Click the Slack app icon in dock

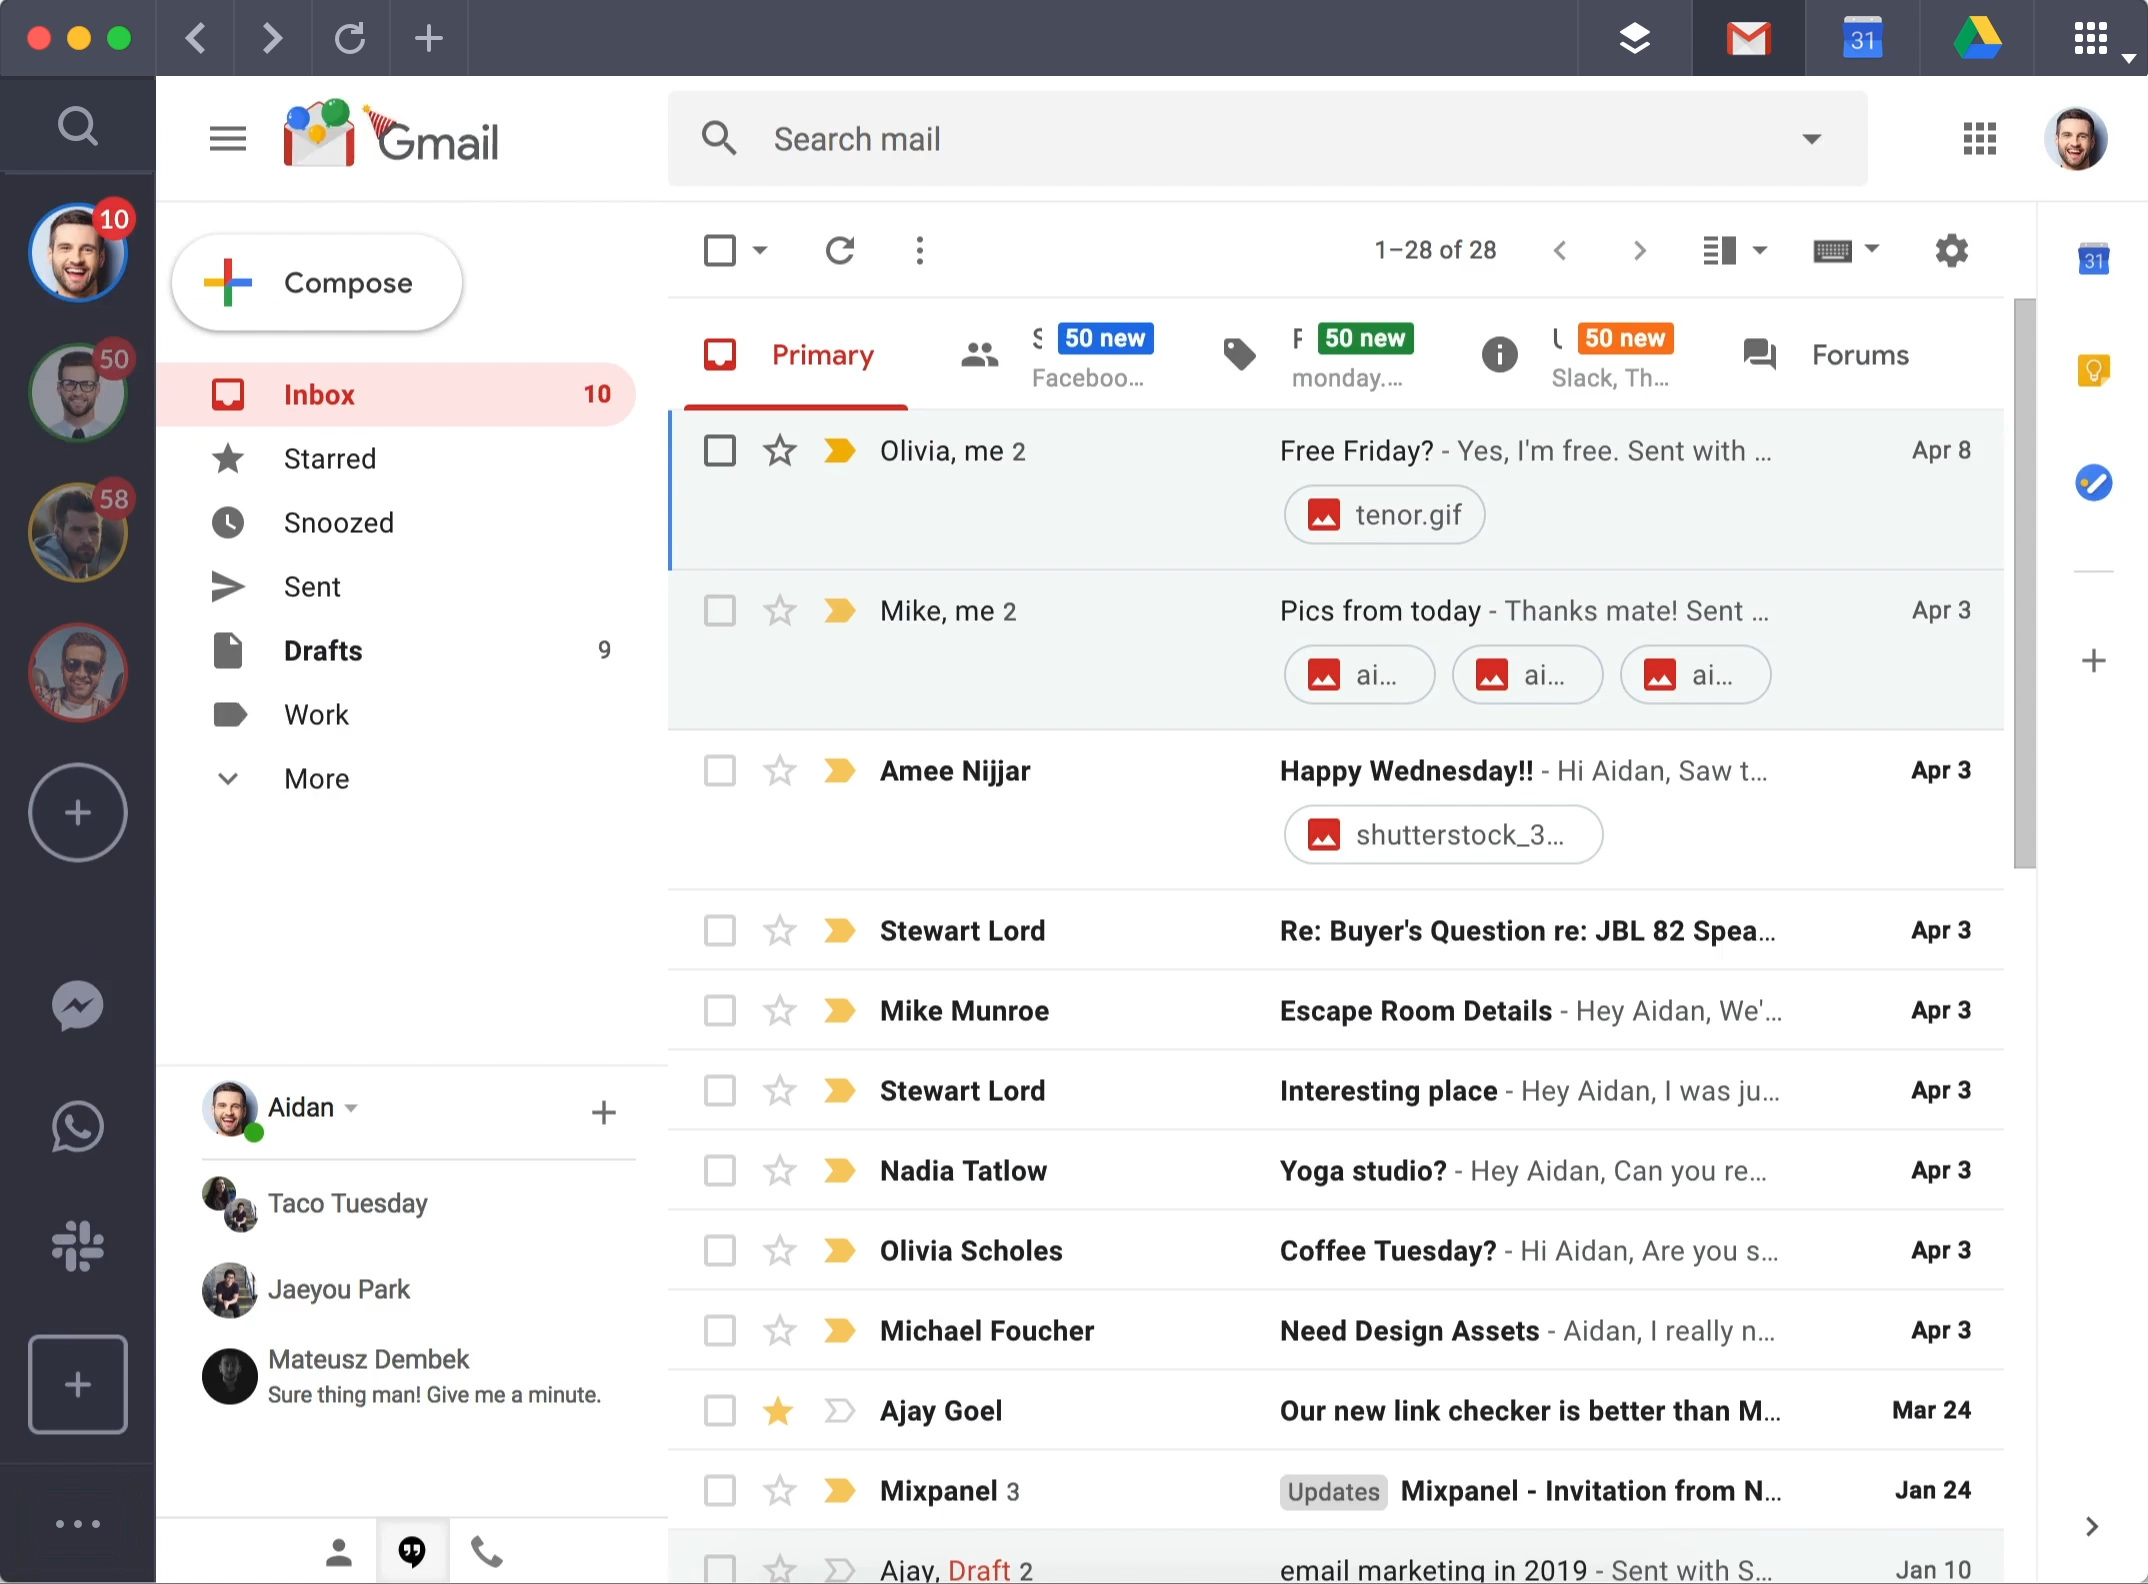tap(80, 1241)
